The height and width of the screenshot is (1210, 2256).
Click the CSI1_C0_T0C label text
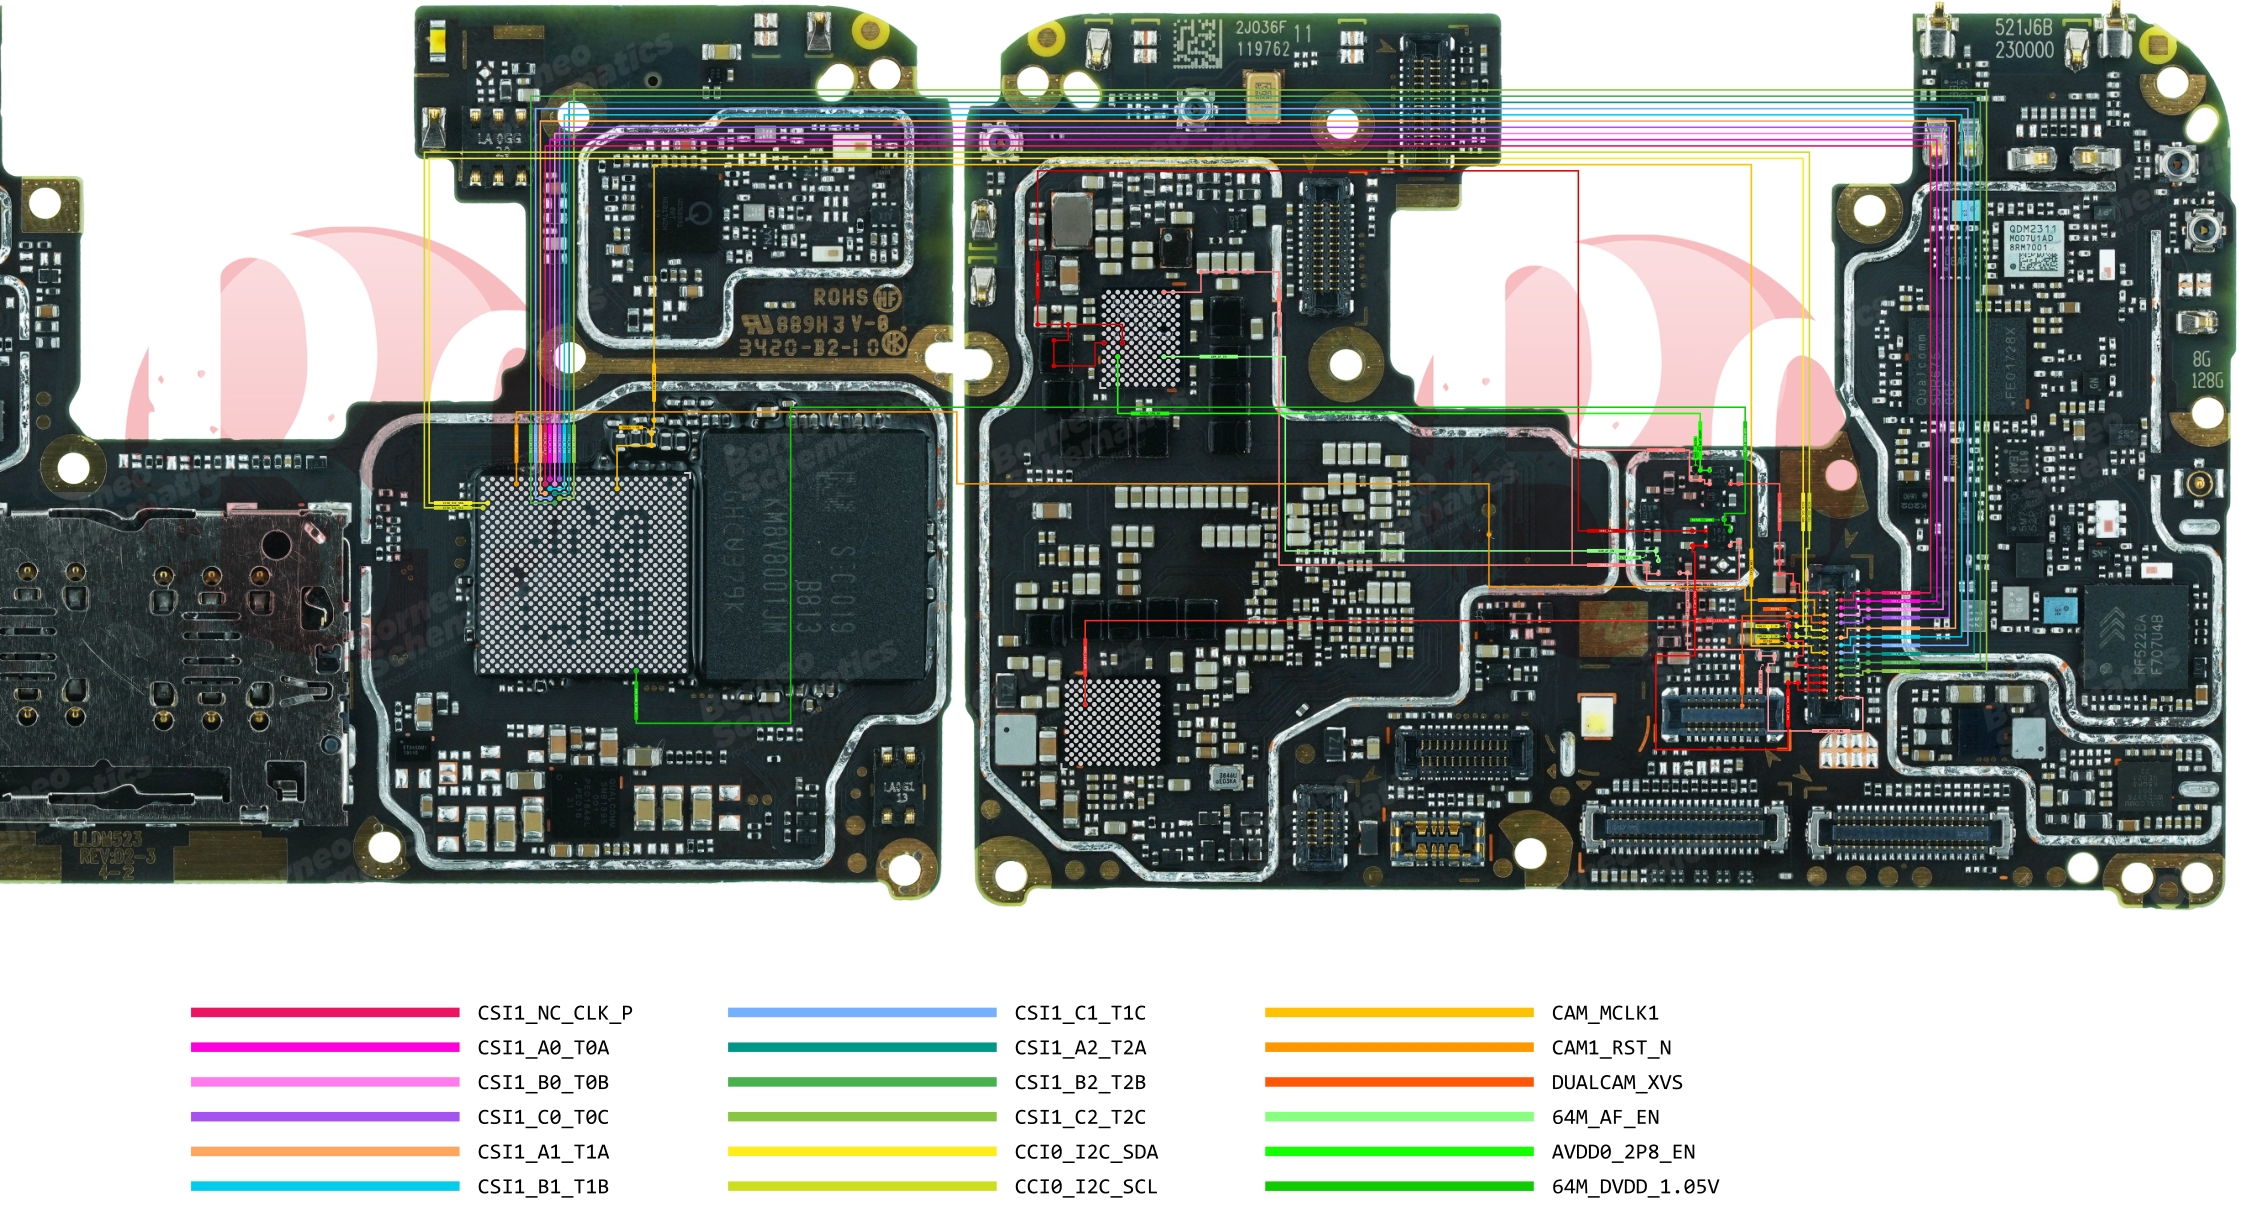pyautogui.click(x=543, y=1117)
